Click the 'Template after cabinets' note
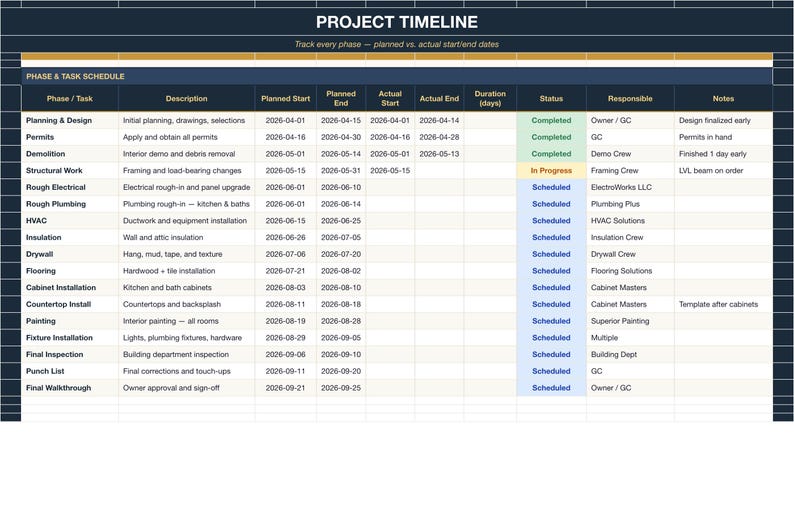This screenshot has height=510, width=794. click(723, 304)
